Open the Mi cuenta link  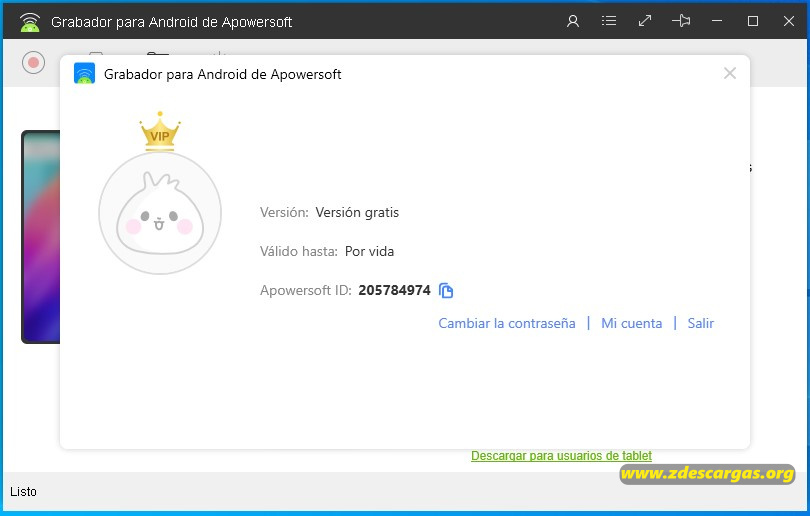point(631,323)
